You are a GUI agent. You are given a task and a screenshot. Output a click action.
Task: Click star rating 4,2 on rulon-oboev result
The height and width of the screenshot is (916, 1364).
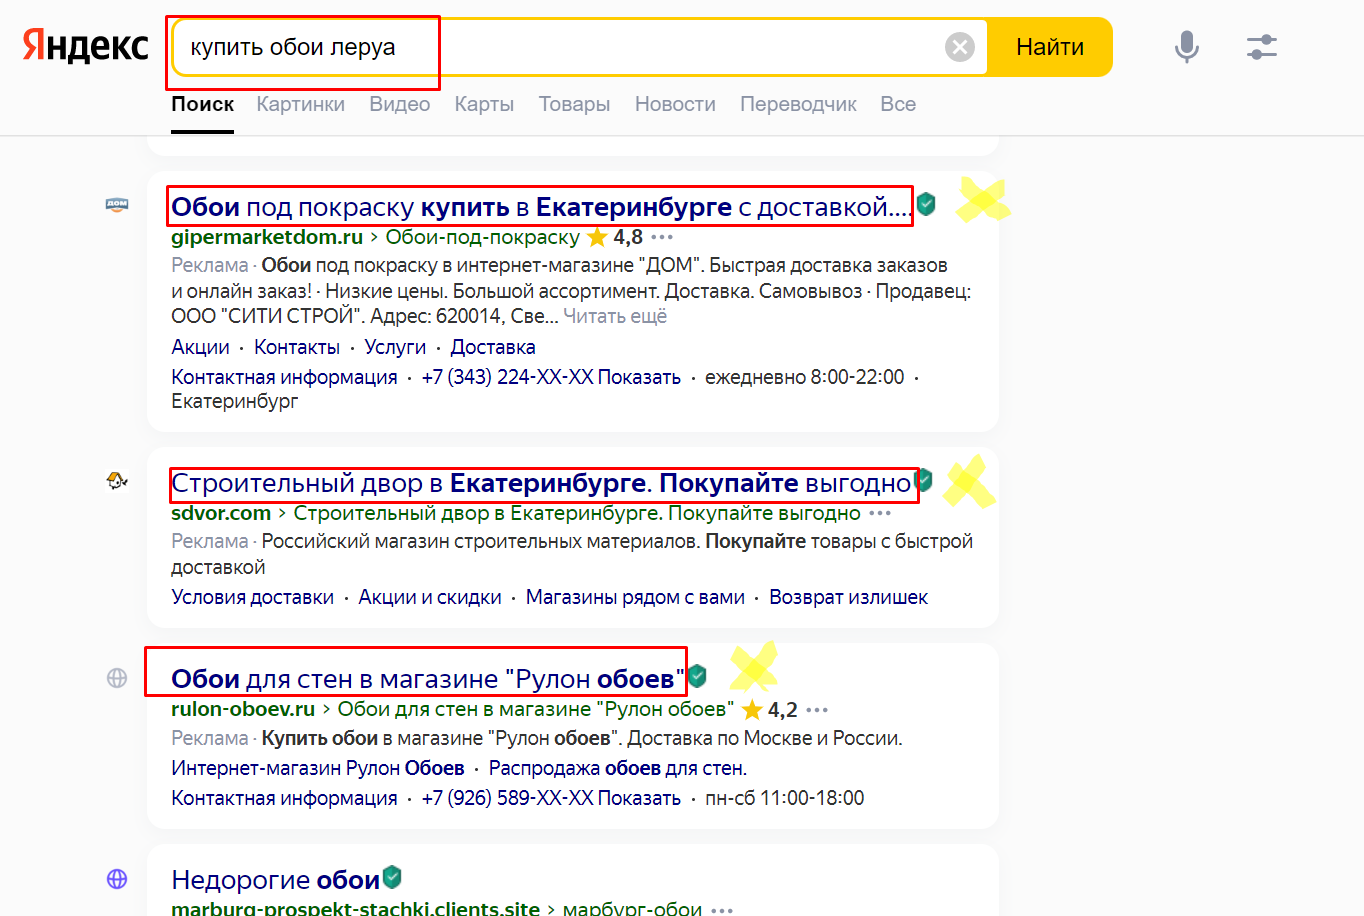point(770,710)
